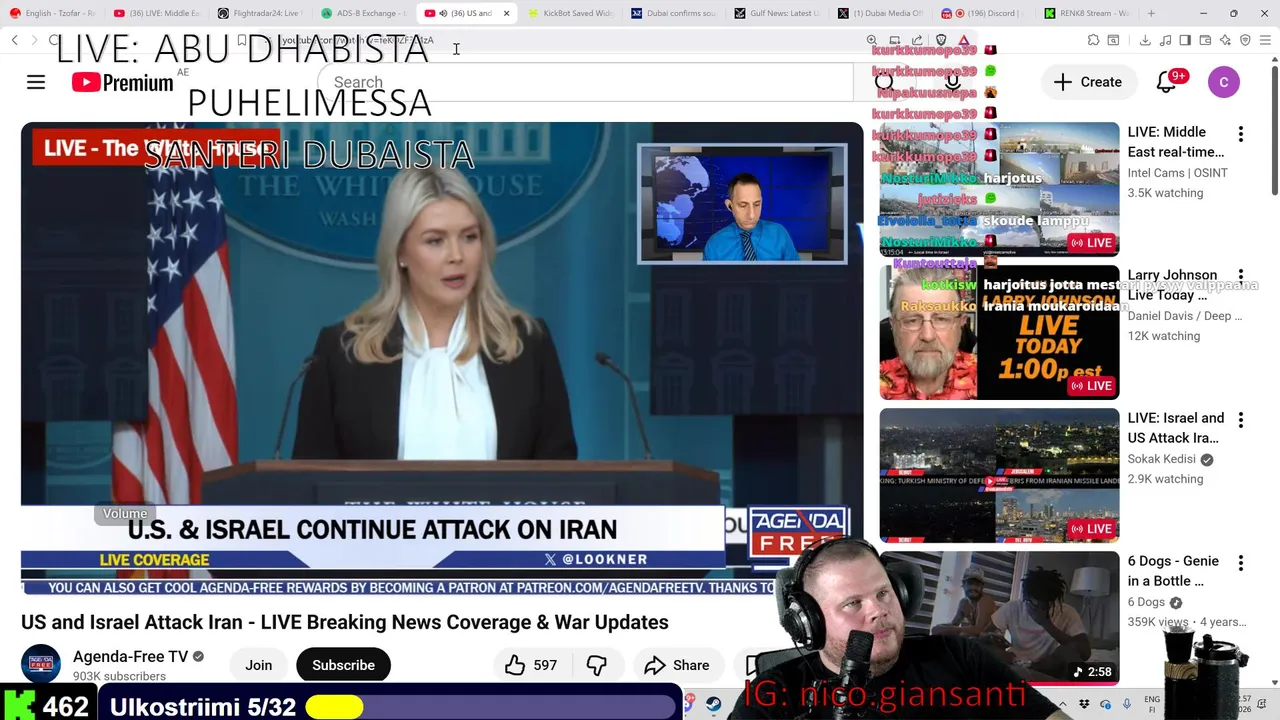Open the 6 Dogs Genie in a Bottle thumbnail
Viewport: 1280px width, 720px height.
tap(999, 618)
